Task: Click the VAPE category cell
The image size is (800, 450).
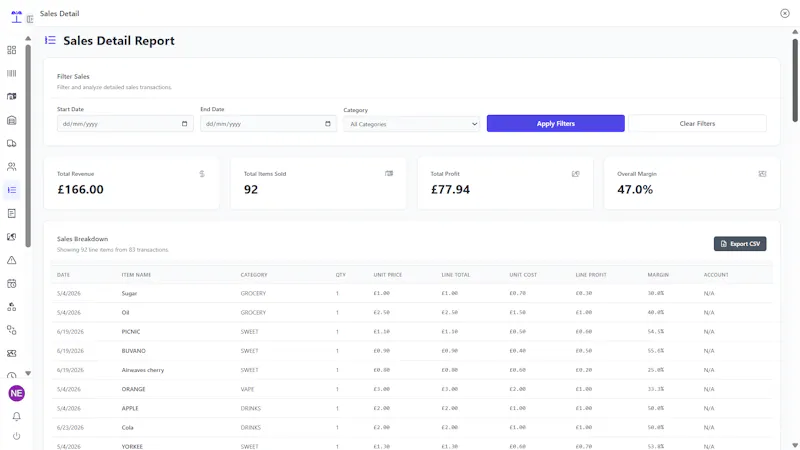Action: pos(247,389)
